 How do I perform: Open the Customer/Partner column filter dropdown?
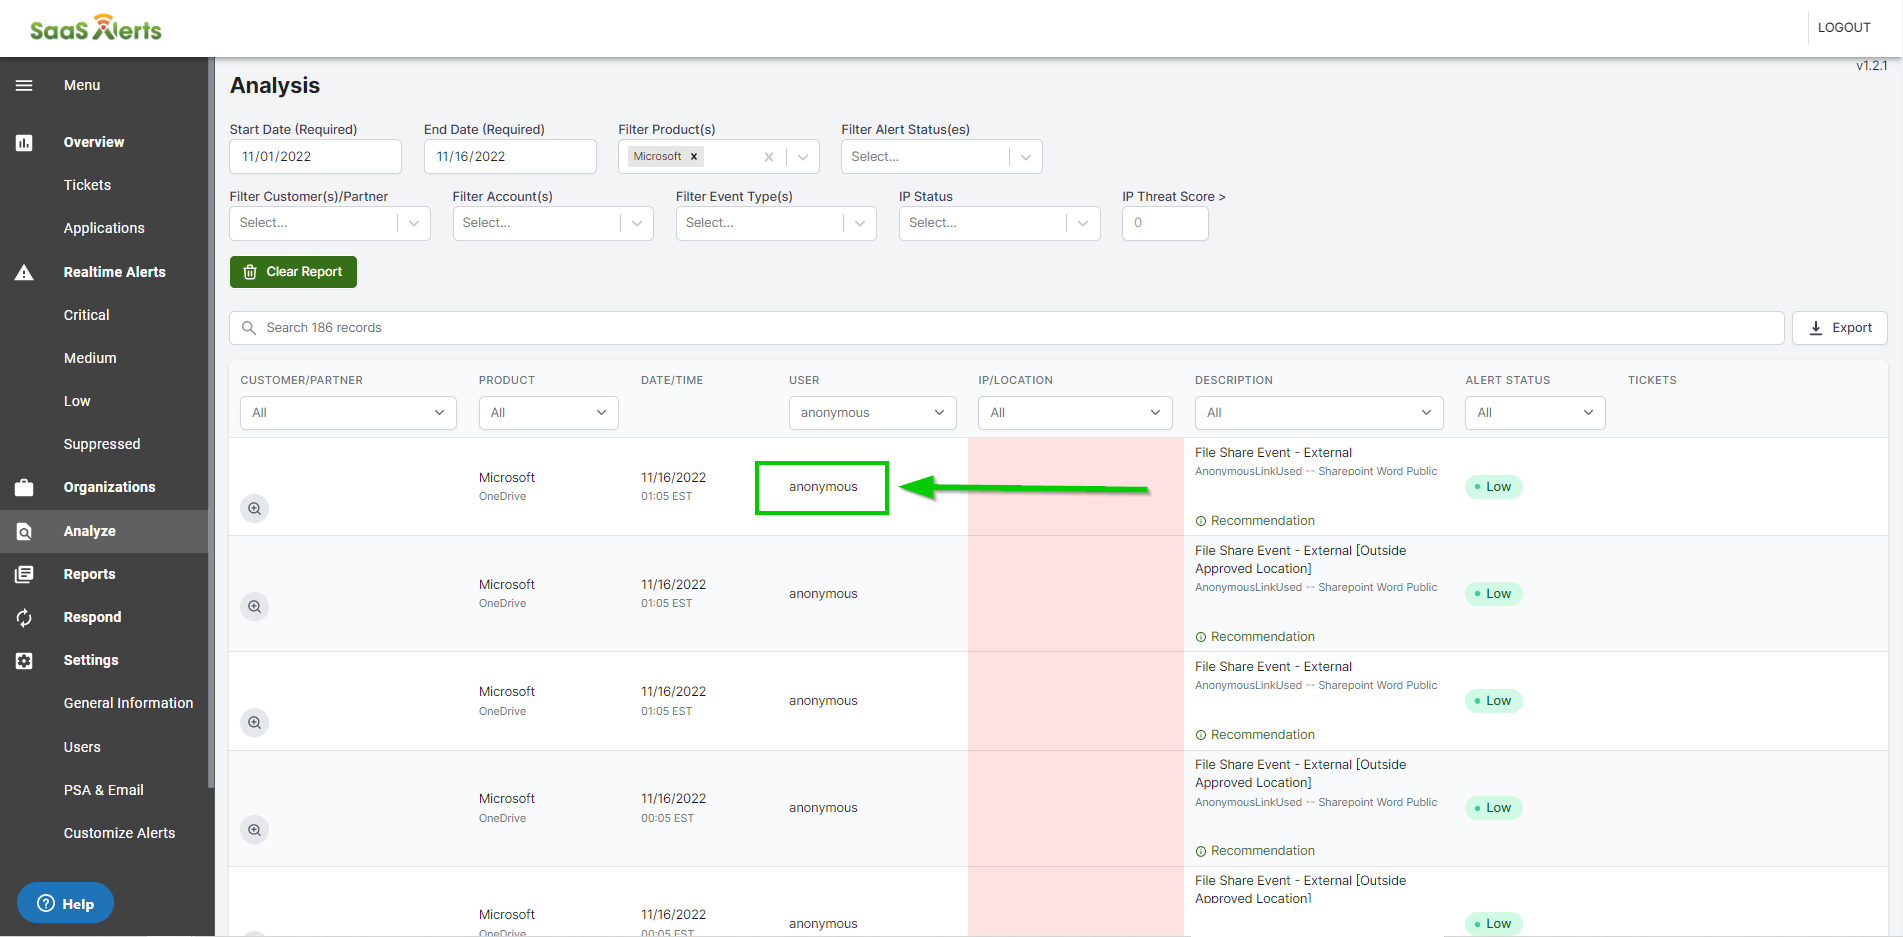click(348, 413)
